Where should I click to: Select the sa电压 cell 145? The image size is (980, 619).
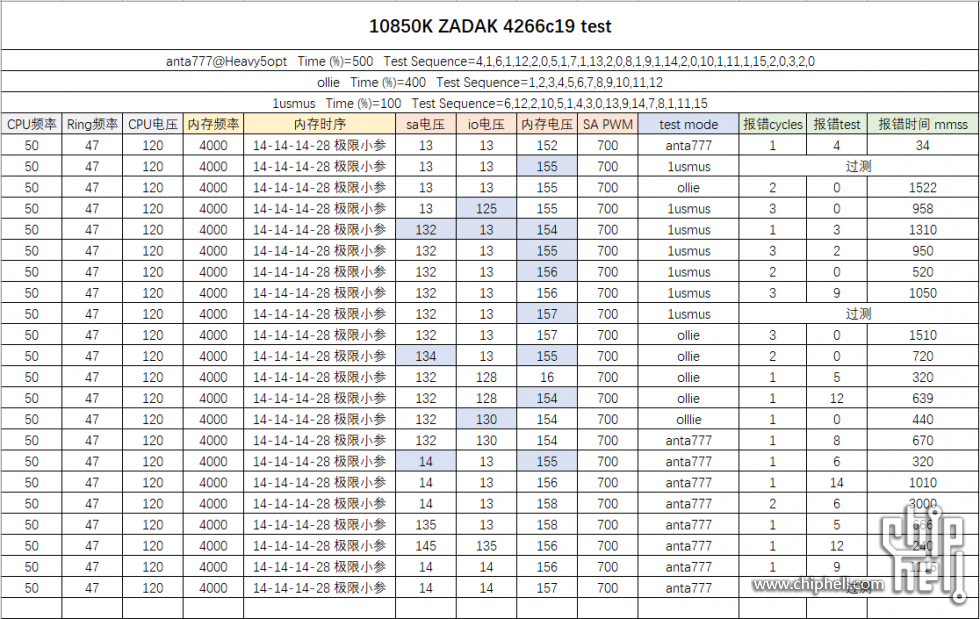pyautogui.click(x=426, y=546)
